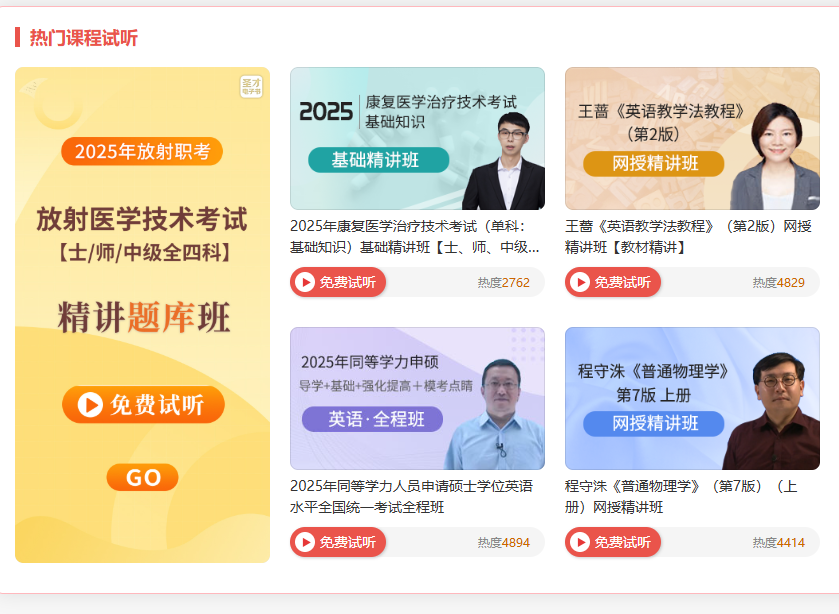
Task: Open 王蔷《英语教学法教程》网授精讲班 title link
Action: [684, 236]
